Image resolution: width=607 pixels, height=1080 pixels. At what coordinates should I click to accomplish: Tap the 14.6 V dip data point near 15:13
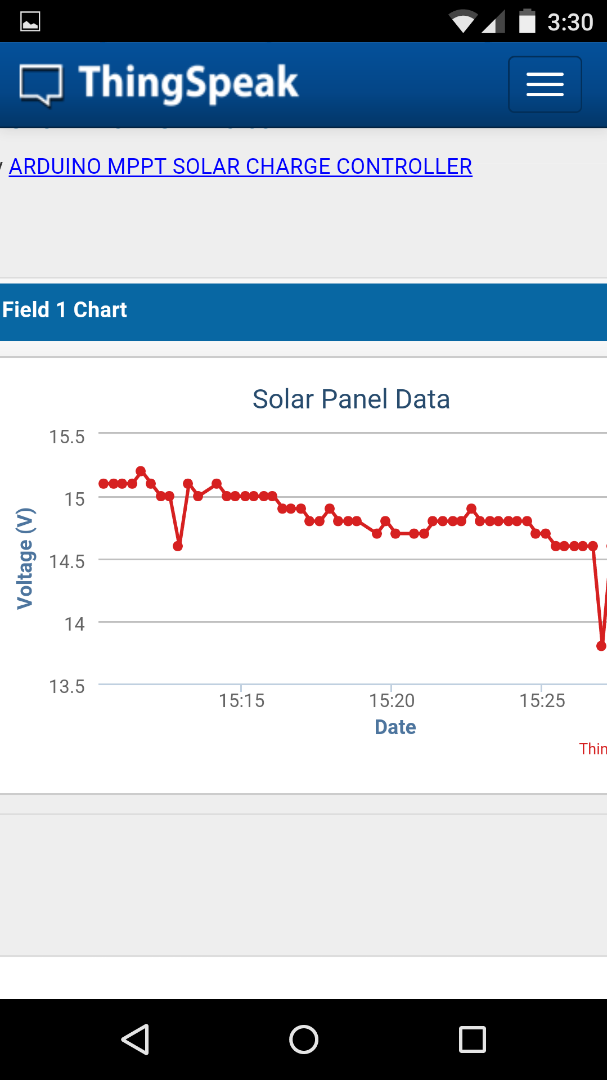178,546
